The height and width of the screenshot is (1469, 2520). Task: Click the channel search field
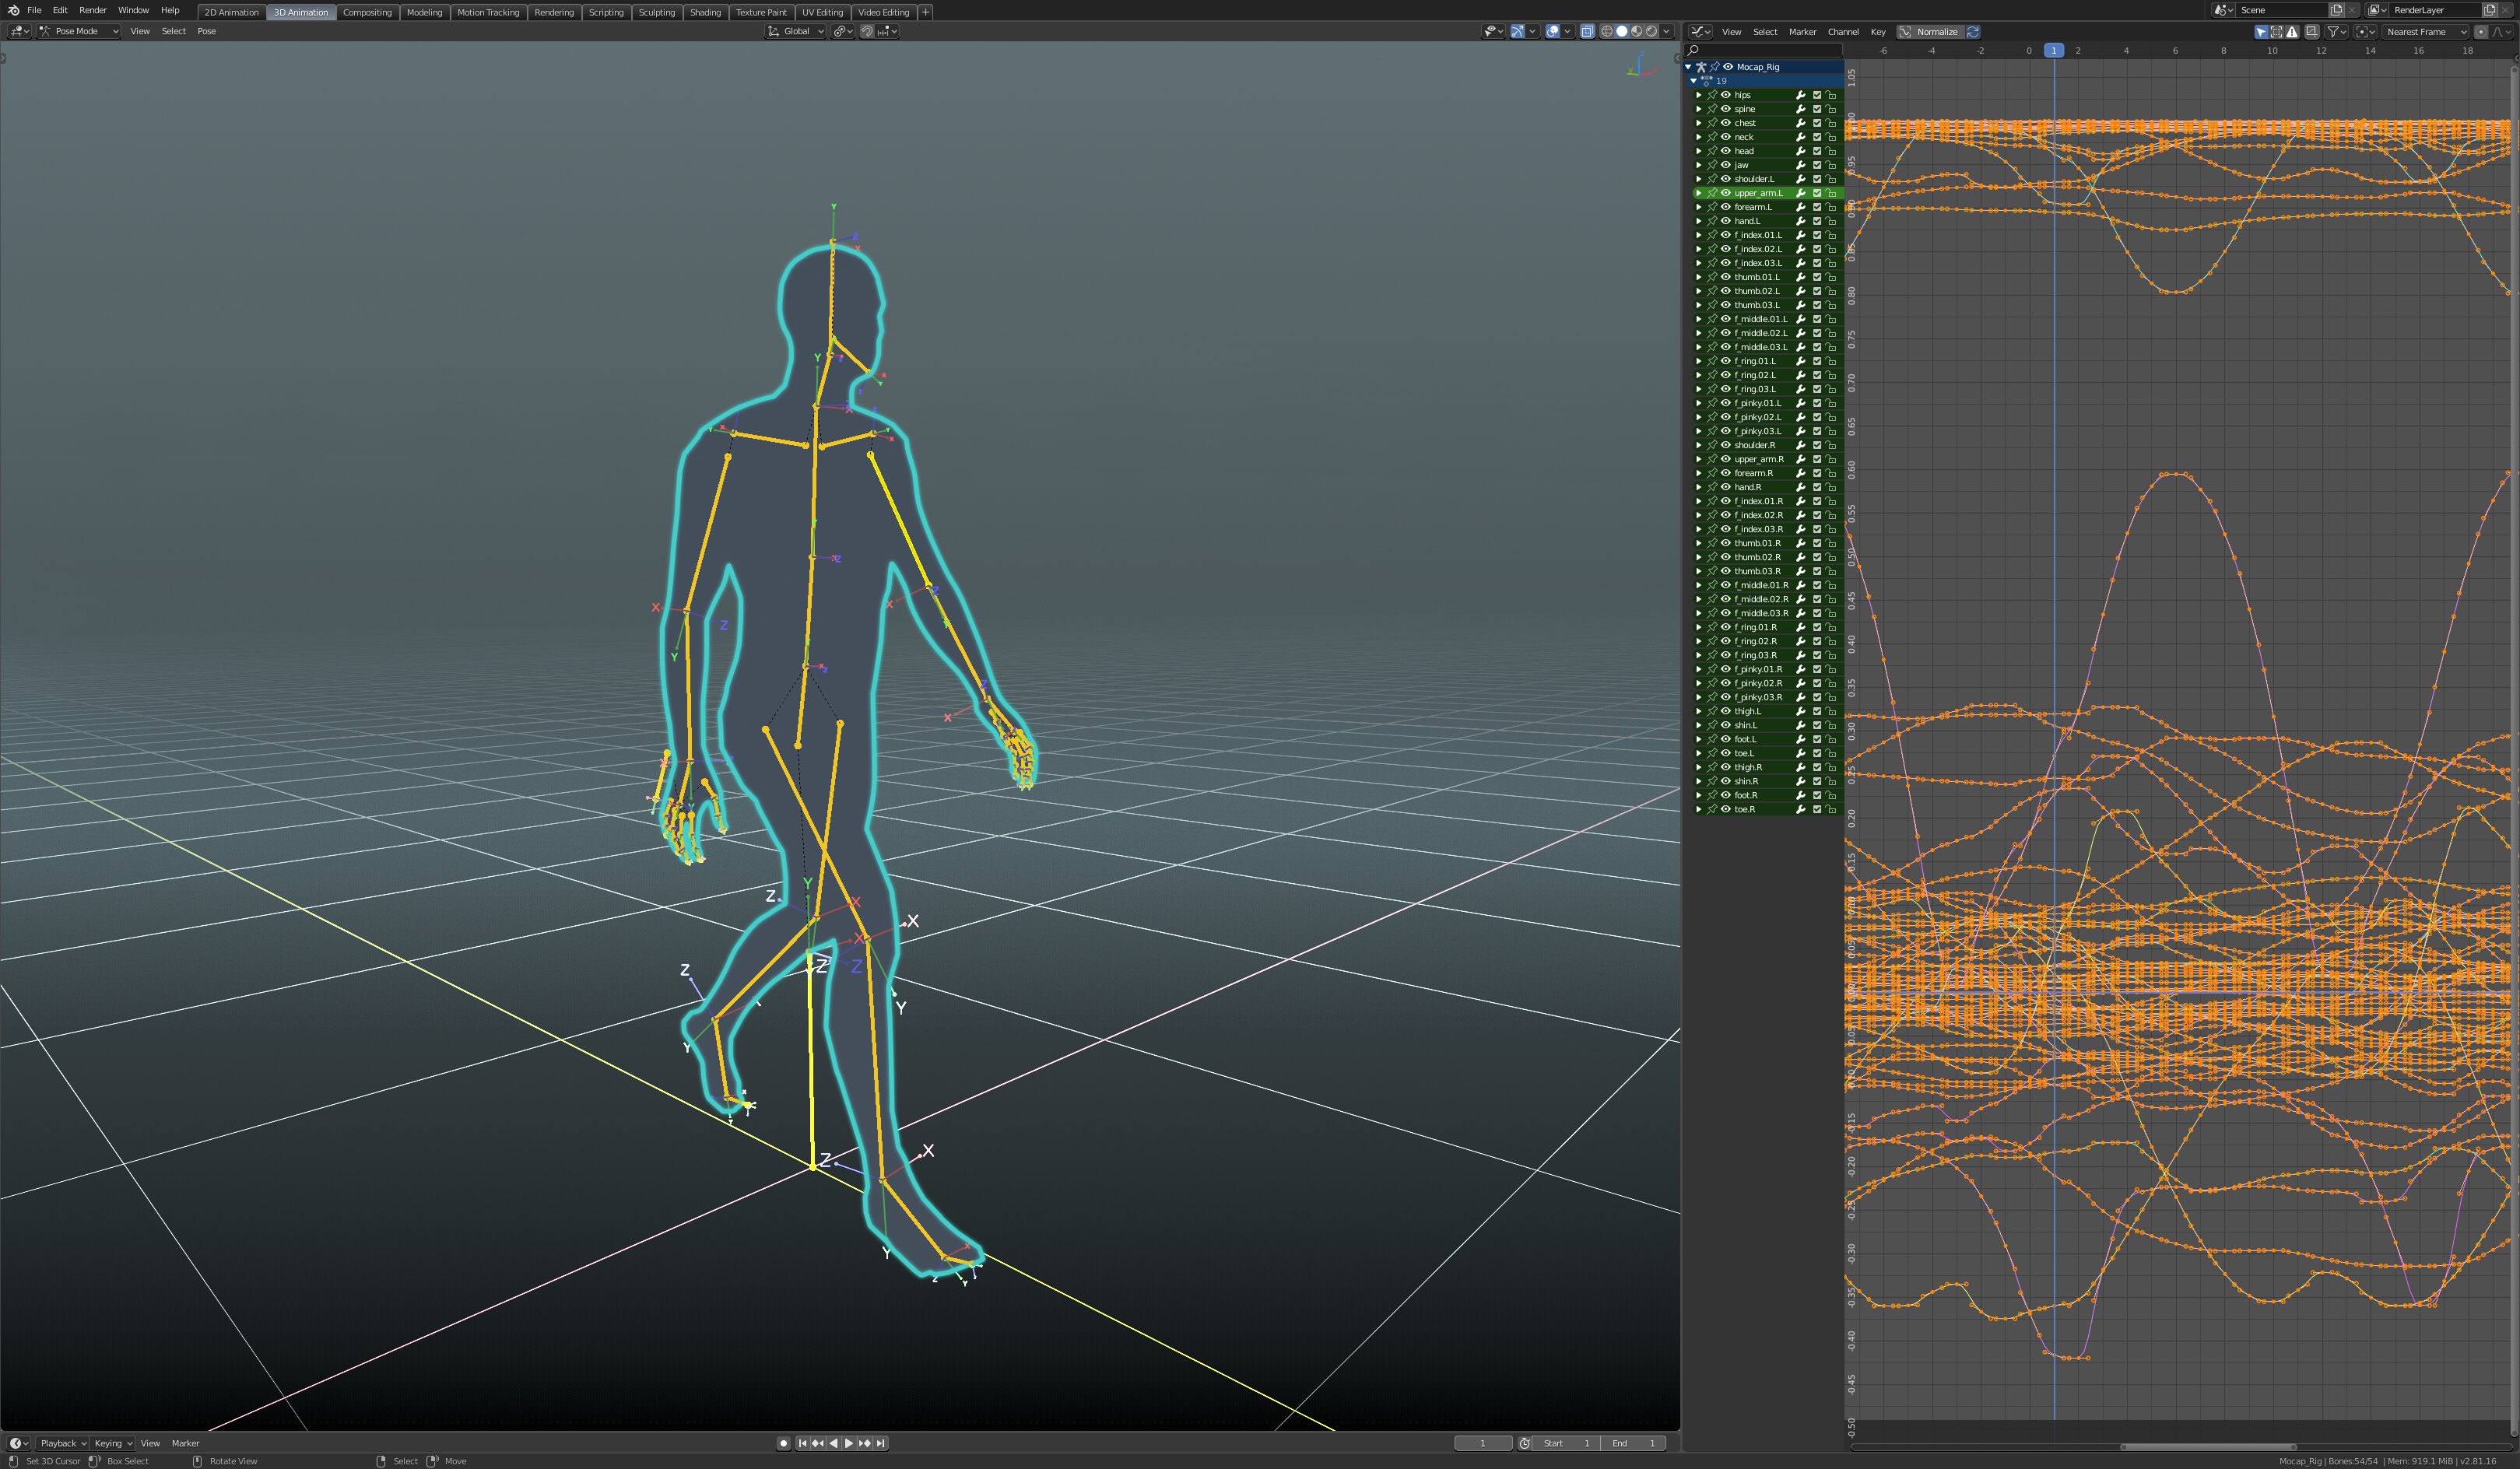coord(1765,50)
